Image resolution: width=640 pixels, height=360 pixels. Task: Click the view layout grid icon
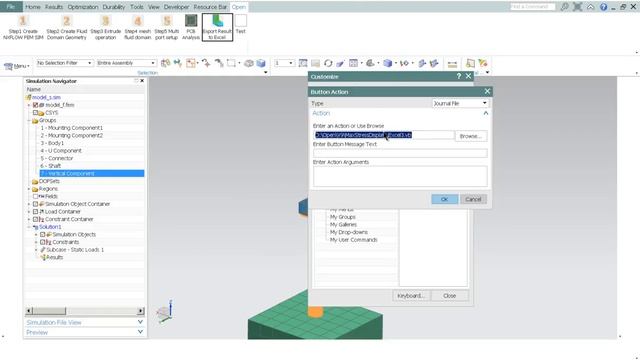click(353, 63)
